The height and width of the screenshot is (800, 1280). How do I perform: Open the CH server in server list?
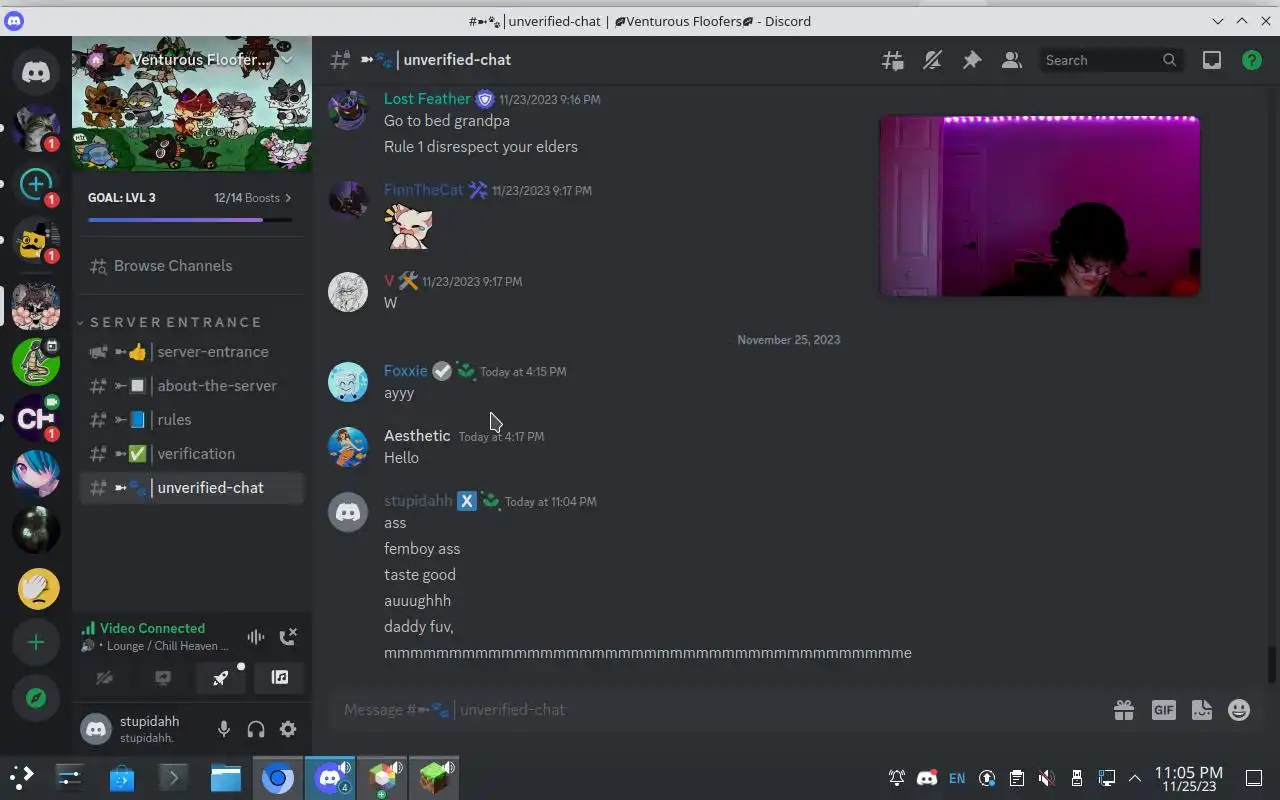(x=36, y=418)
